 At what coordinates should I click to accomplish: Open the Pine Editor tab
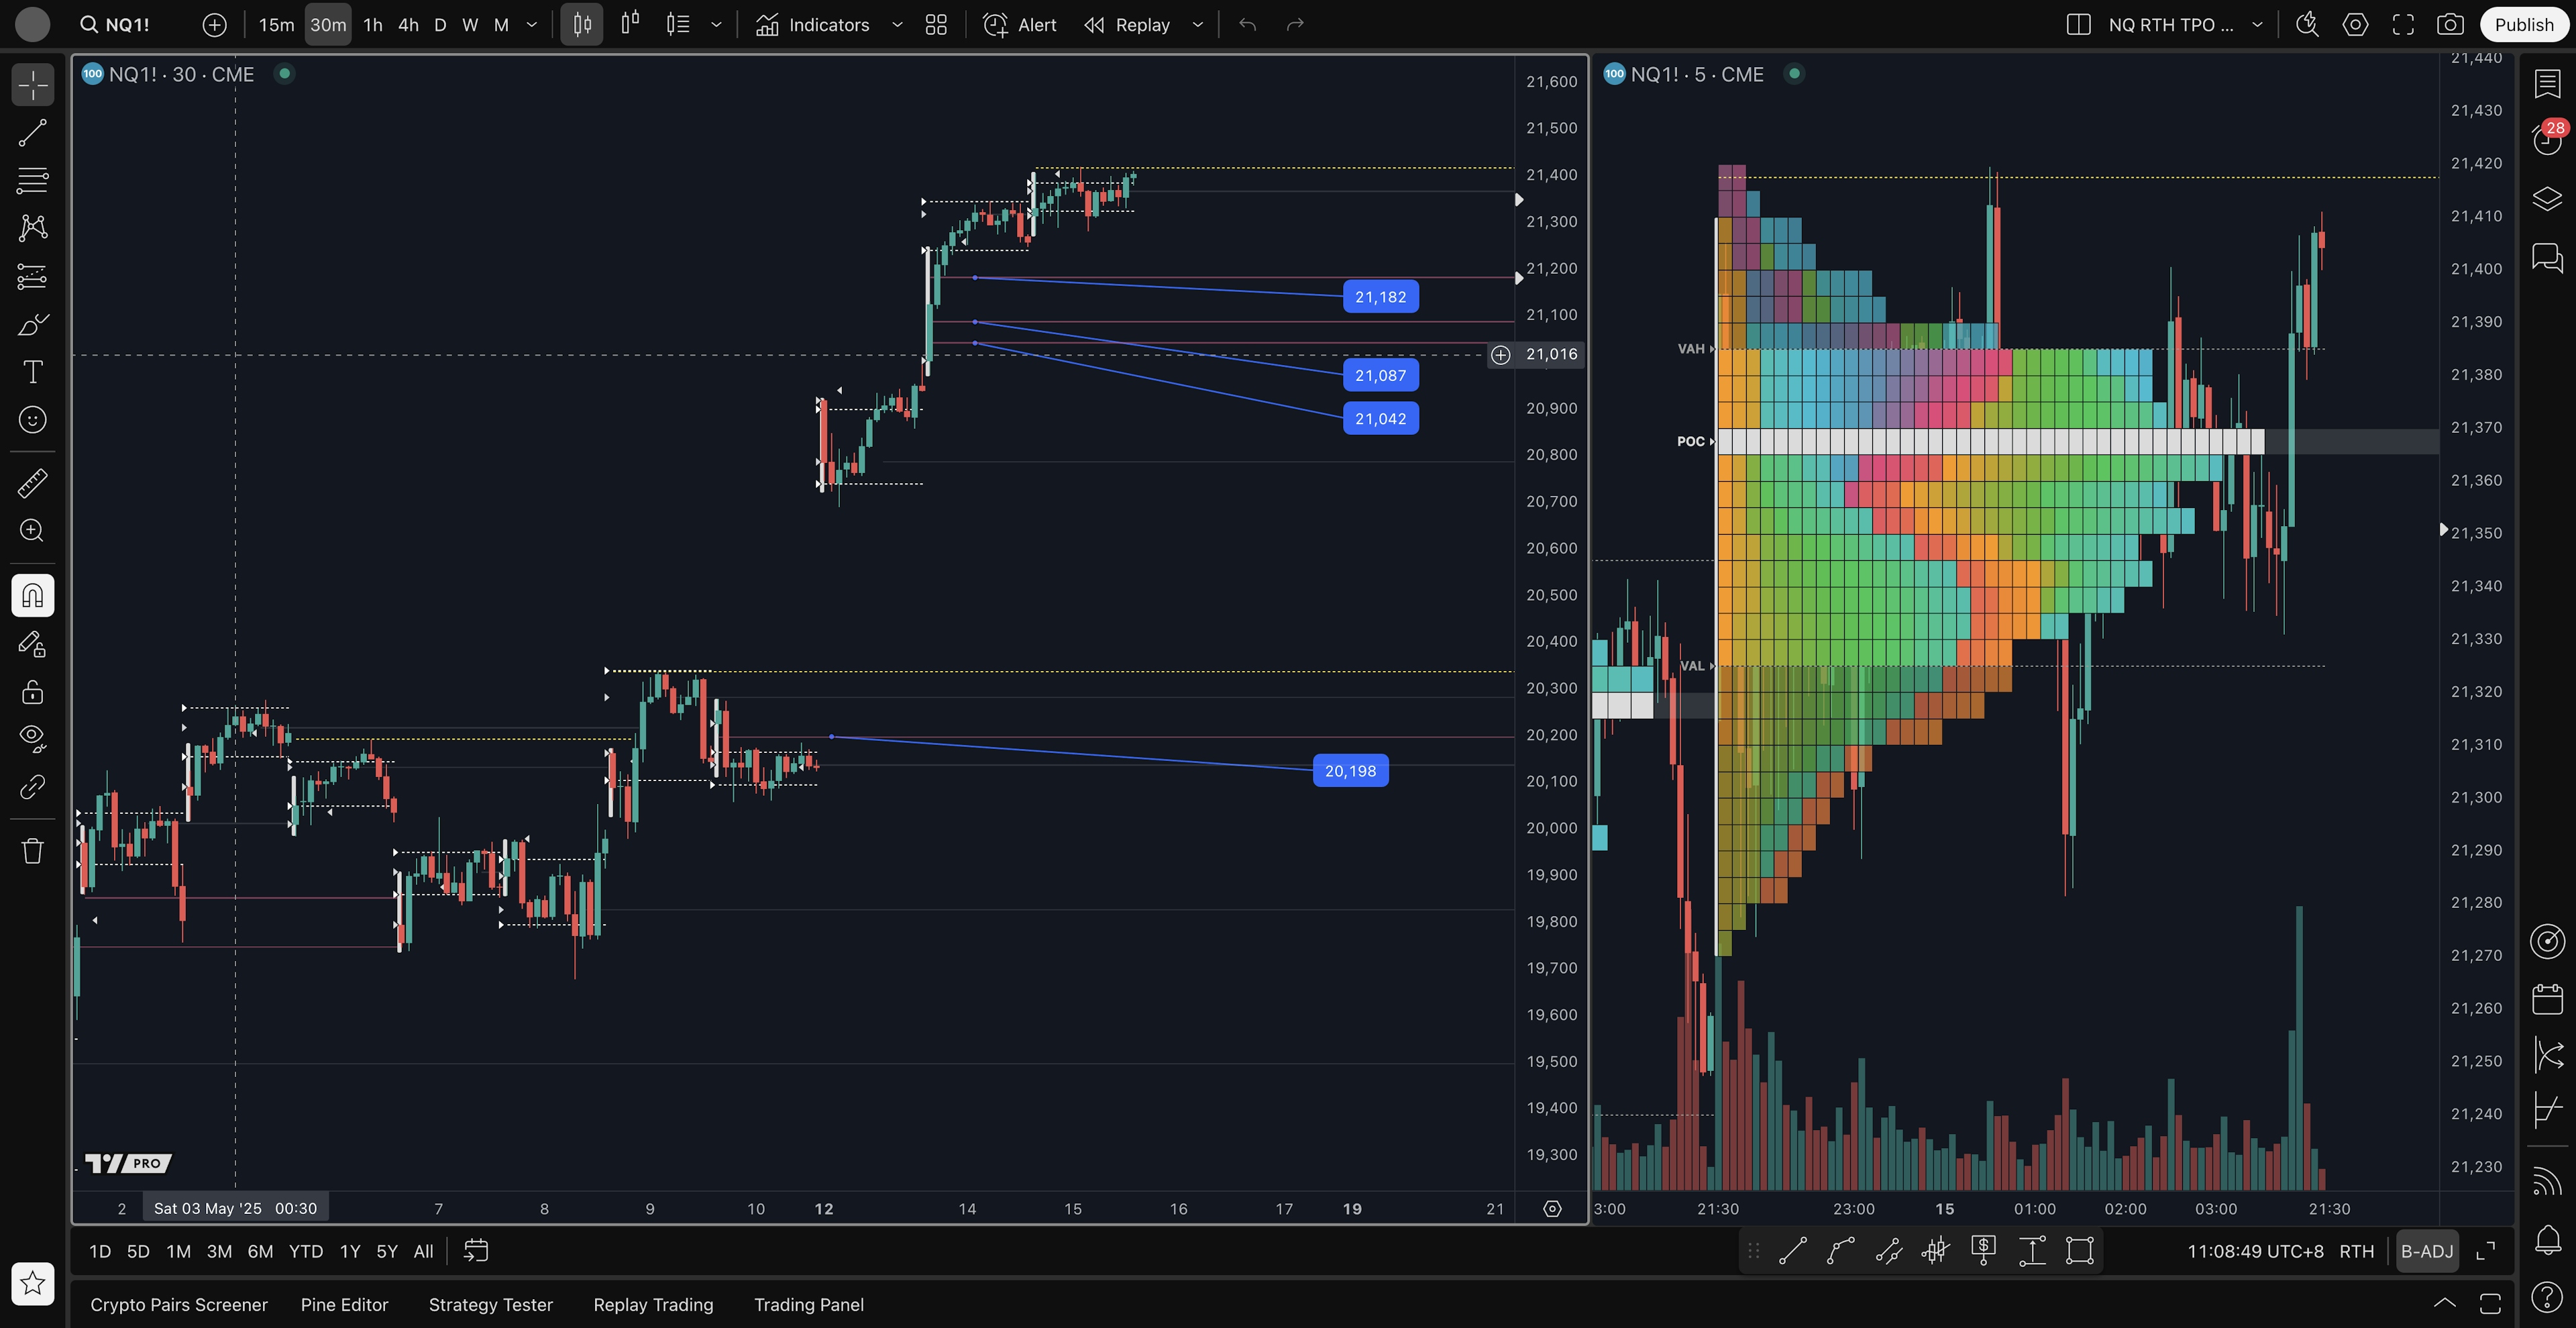[x=344, y=1304]
